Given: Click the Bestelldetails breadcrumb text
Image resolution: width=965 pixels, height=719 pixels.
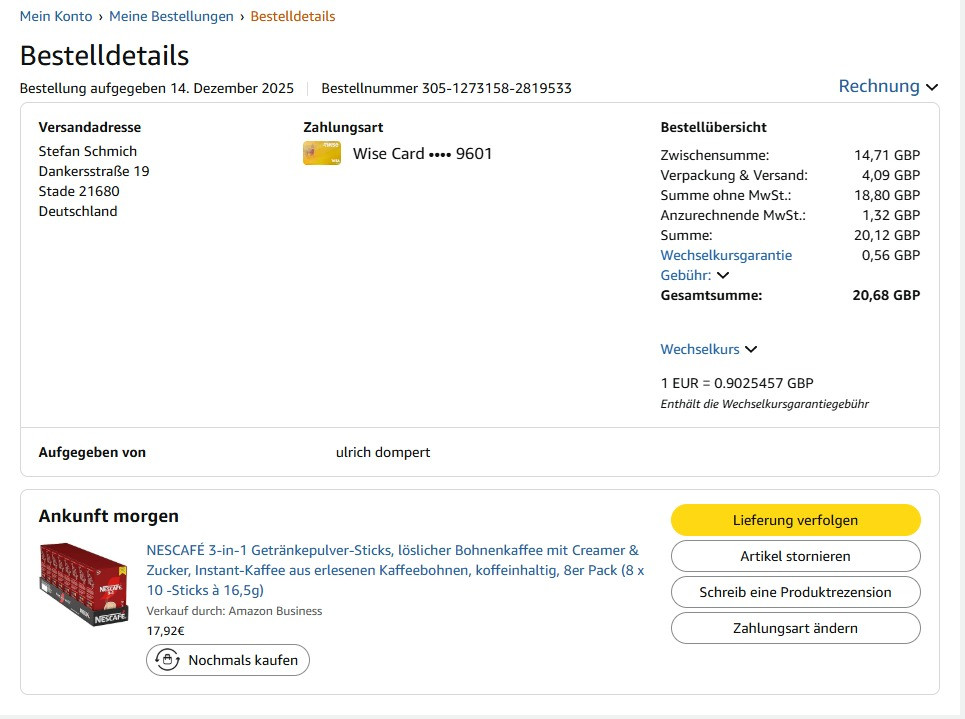Looking at the screenshot, I should pos(292,17).
